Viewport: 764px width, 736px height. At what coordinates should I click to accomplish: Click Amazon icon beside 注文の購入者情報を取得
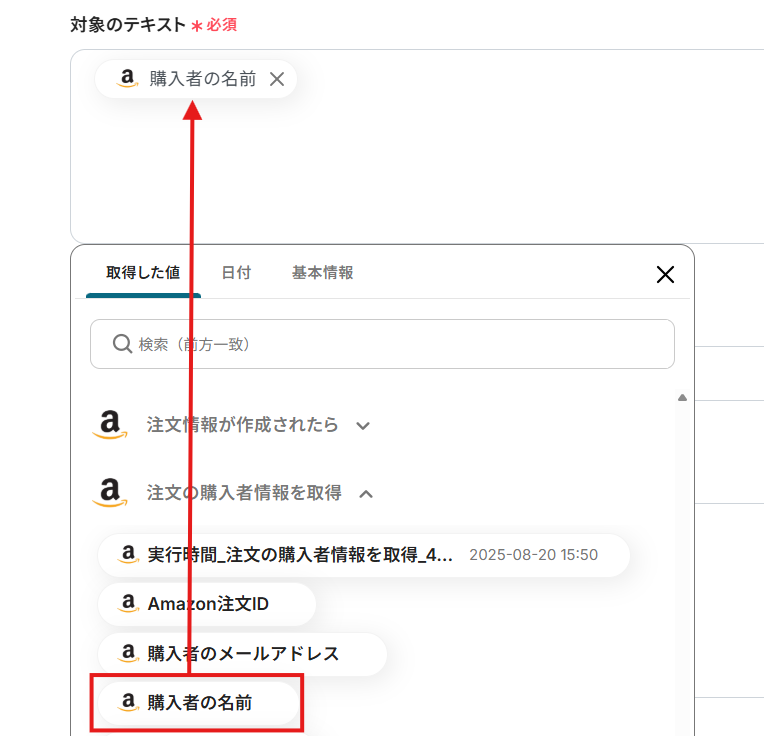(x=110, y=492)
